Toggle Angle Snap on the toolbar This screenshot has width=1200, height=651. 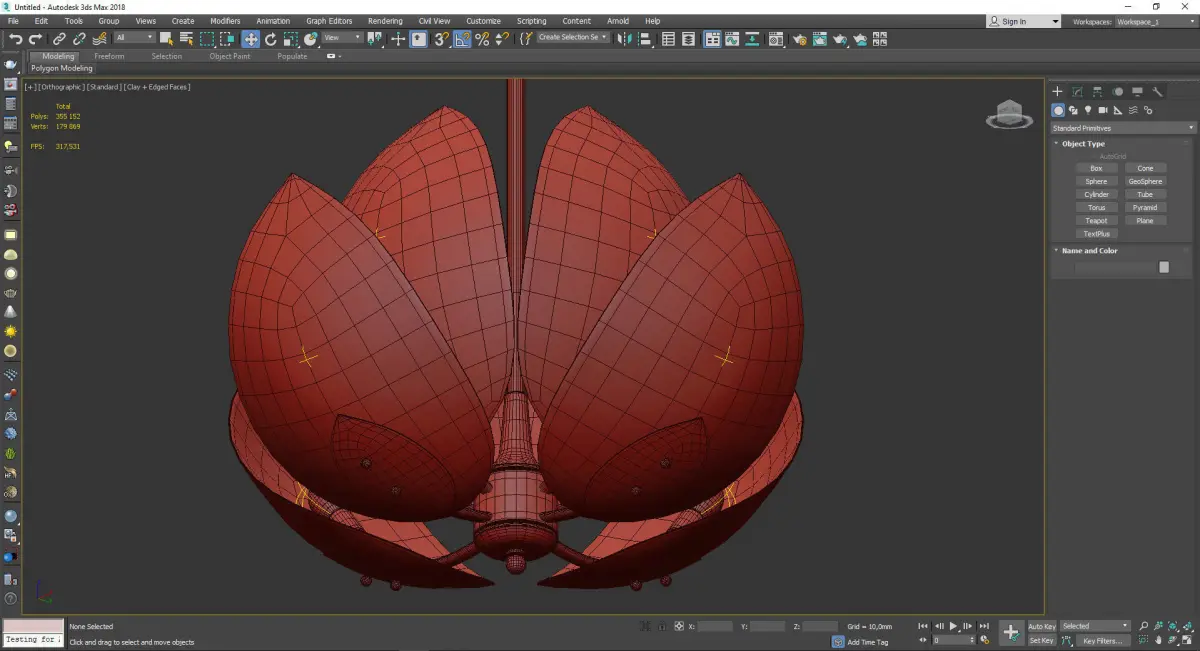461,39
